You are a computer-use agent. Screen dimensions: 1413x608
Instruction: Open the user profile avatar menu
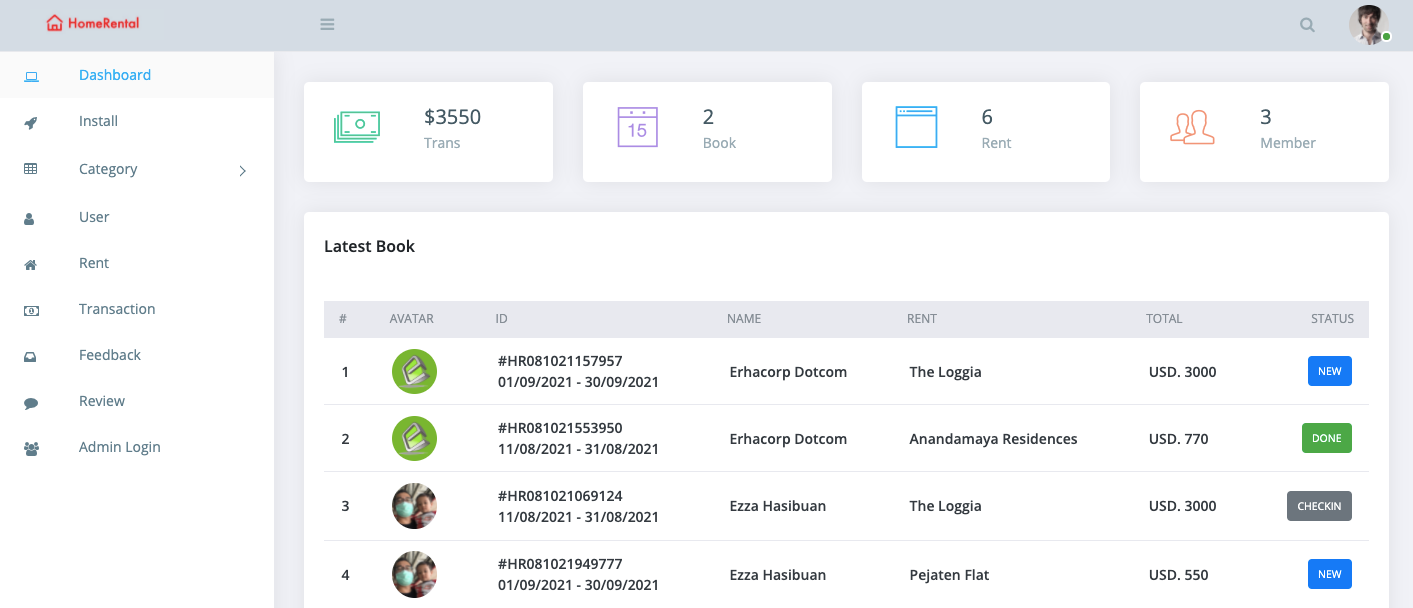[1368, 25]
